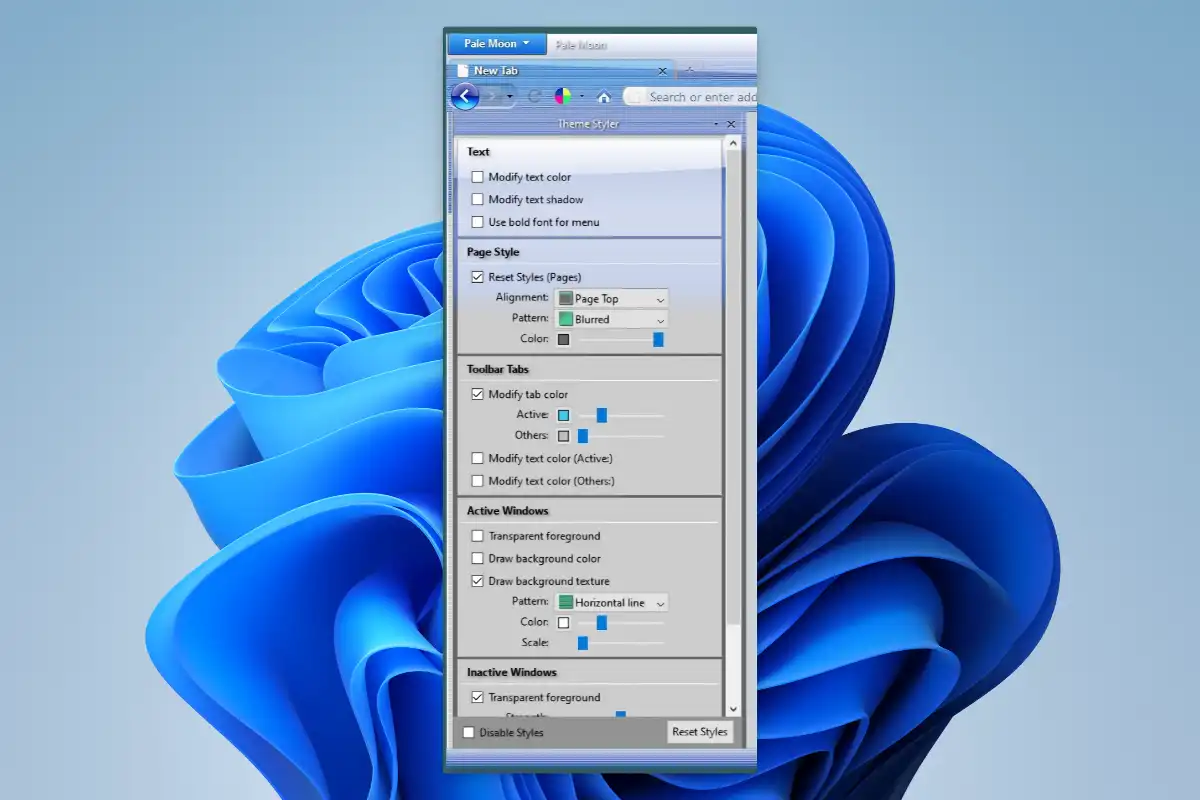Click the Page Style Color swatch
The width and height of the screenshot is (1200, 800).
pyautogui.click(x=565, y=339)
